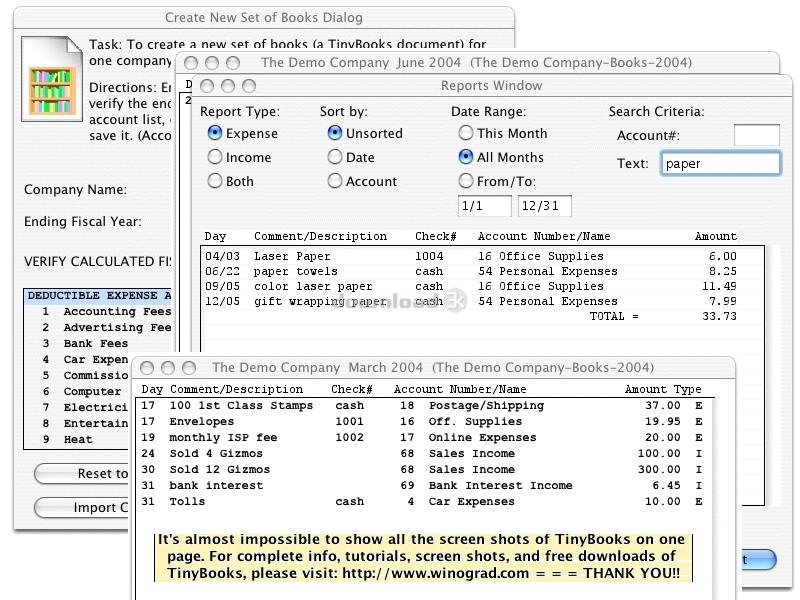Image resolution: width=800 pixels, height=600 pixels.
Task: Click the end date field showing 12/31
Action: click(x=544, y=206)
